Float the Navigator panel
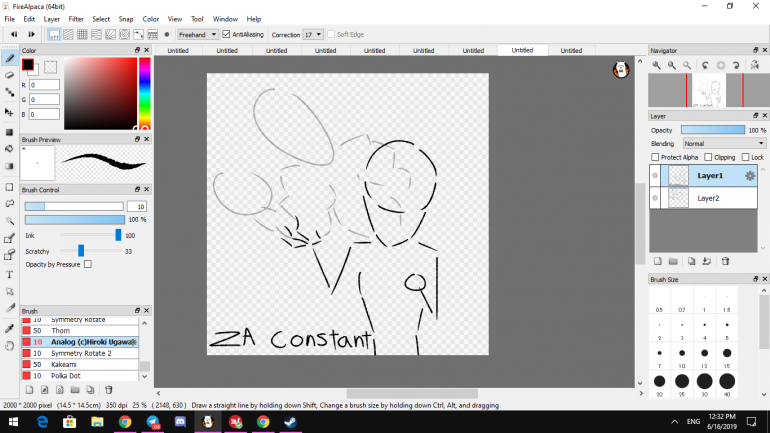The height and width of the screenshot is (433, 770). [756, 50]
